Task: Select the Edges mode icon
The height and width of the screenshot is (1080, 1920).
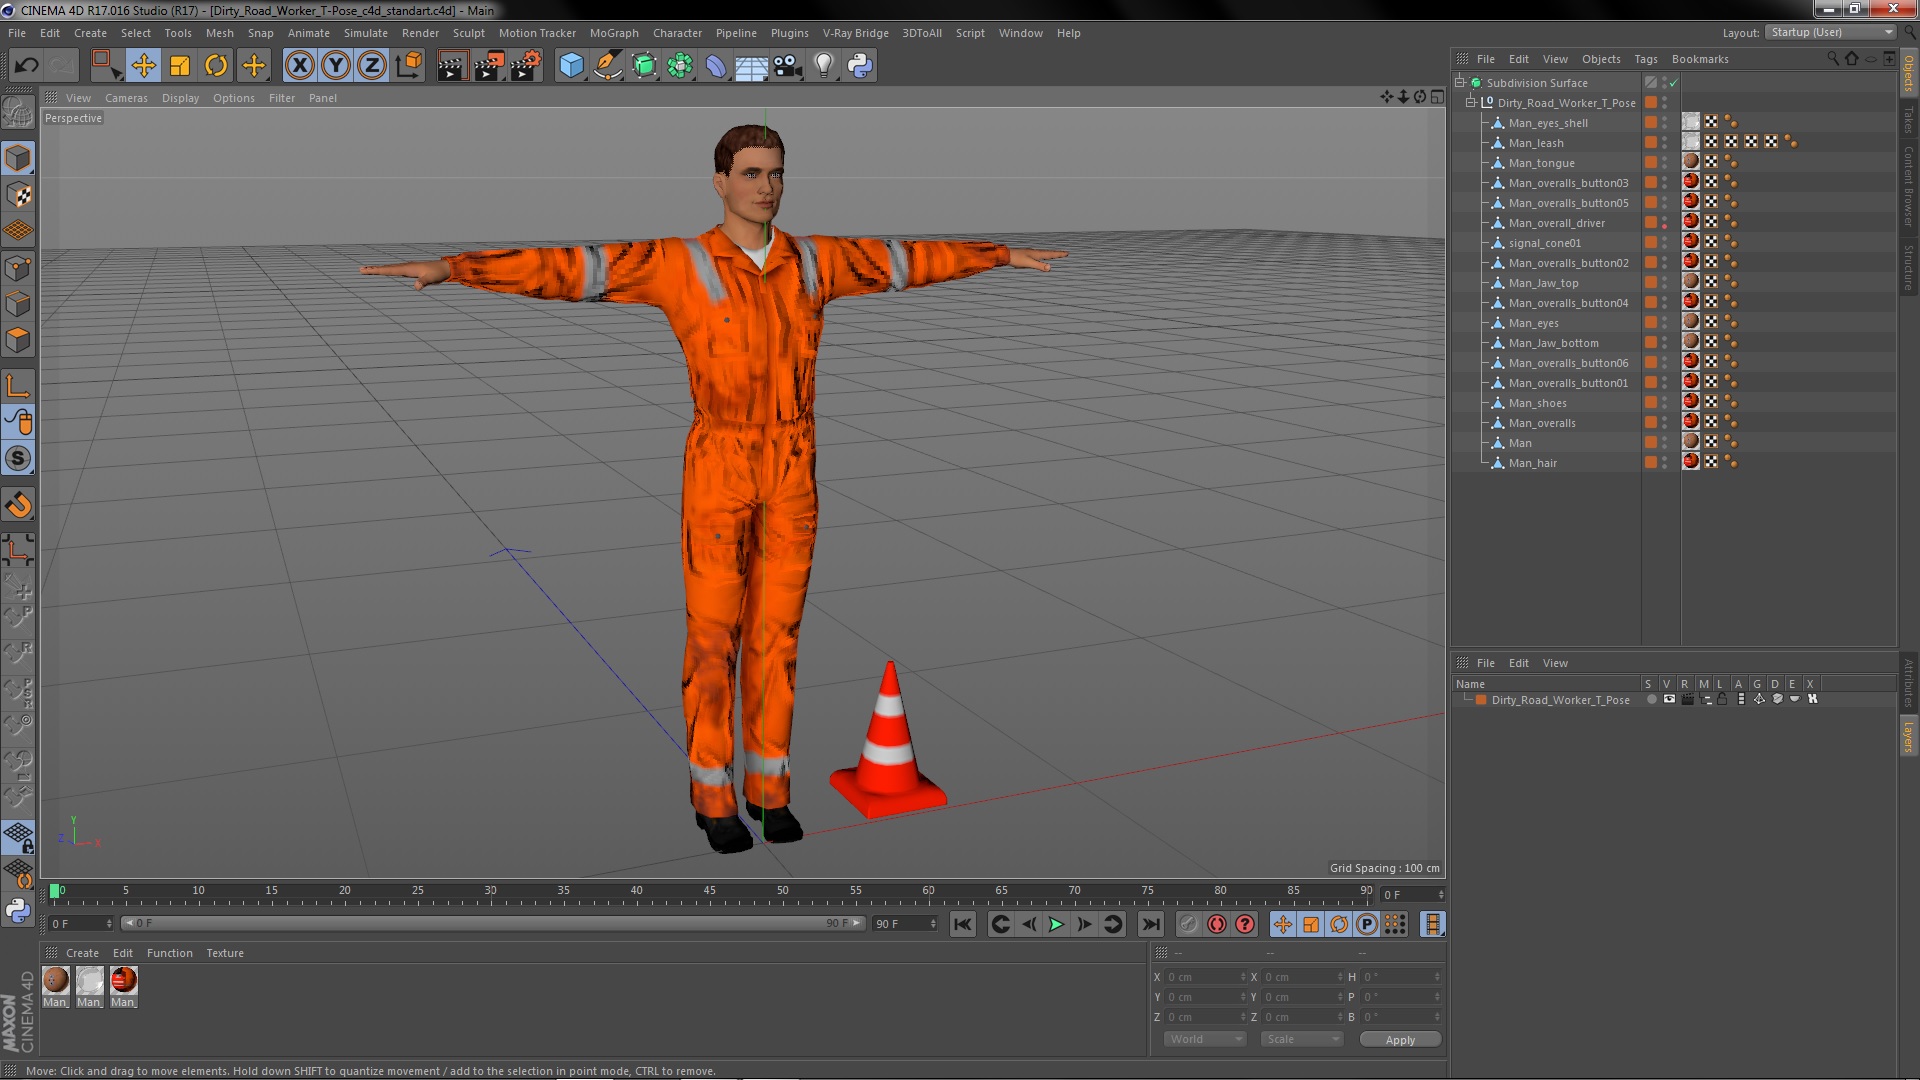Action: 18,304
